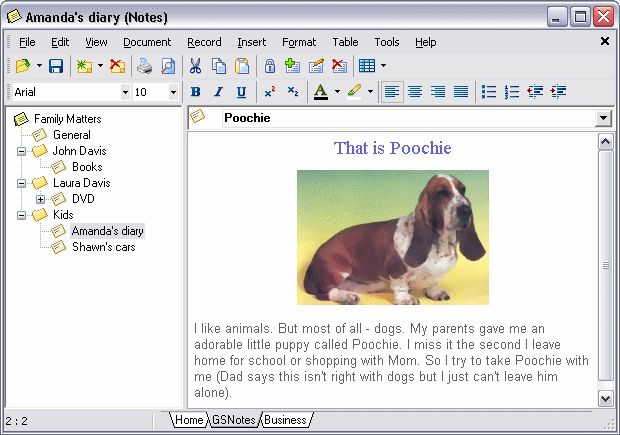Click the Print icon
Viewport: 620px width, 435px height.
[x=145, y=66]
